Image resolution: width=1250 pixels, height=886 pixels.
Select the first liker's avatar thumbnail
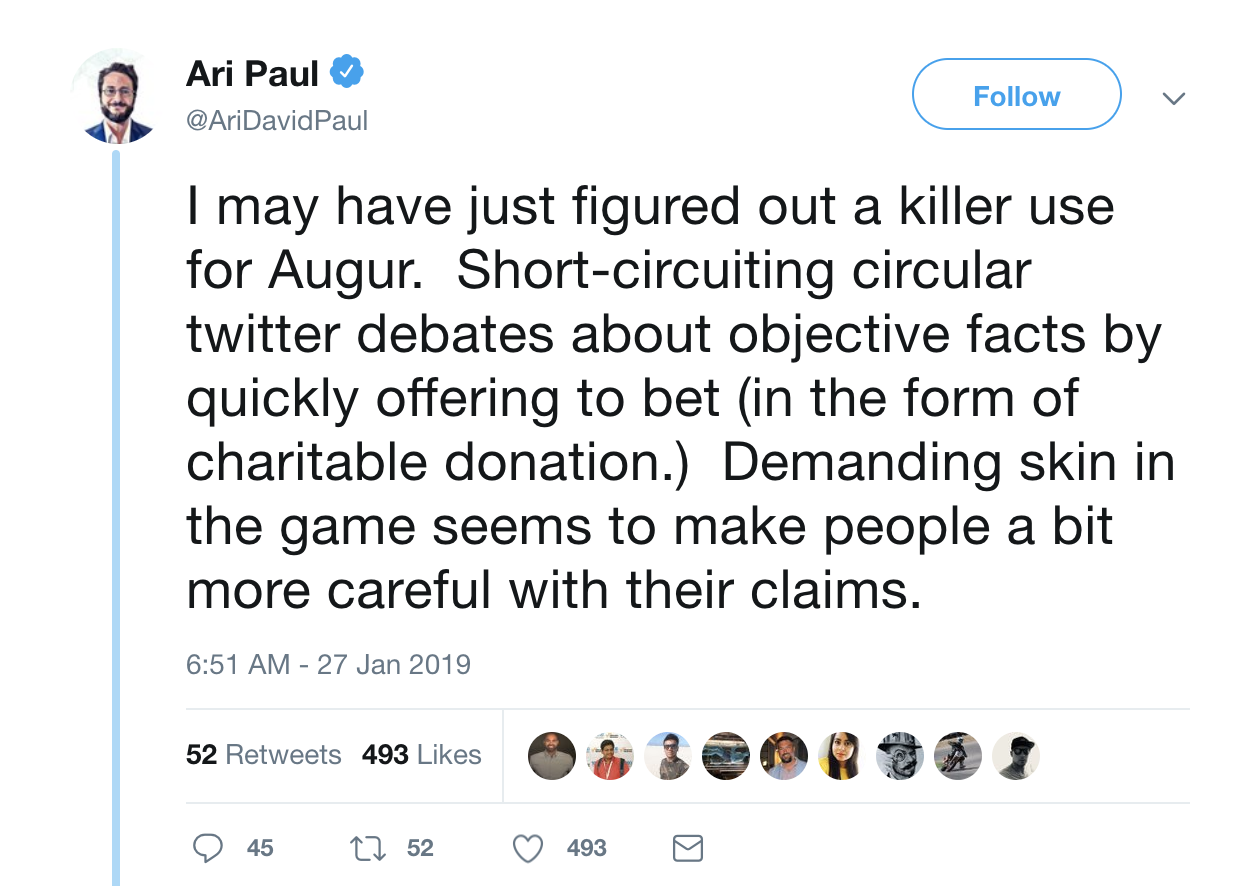552,756
